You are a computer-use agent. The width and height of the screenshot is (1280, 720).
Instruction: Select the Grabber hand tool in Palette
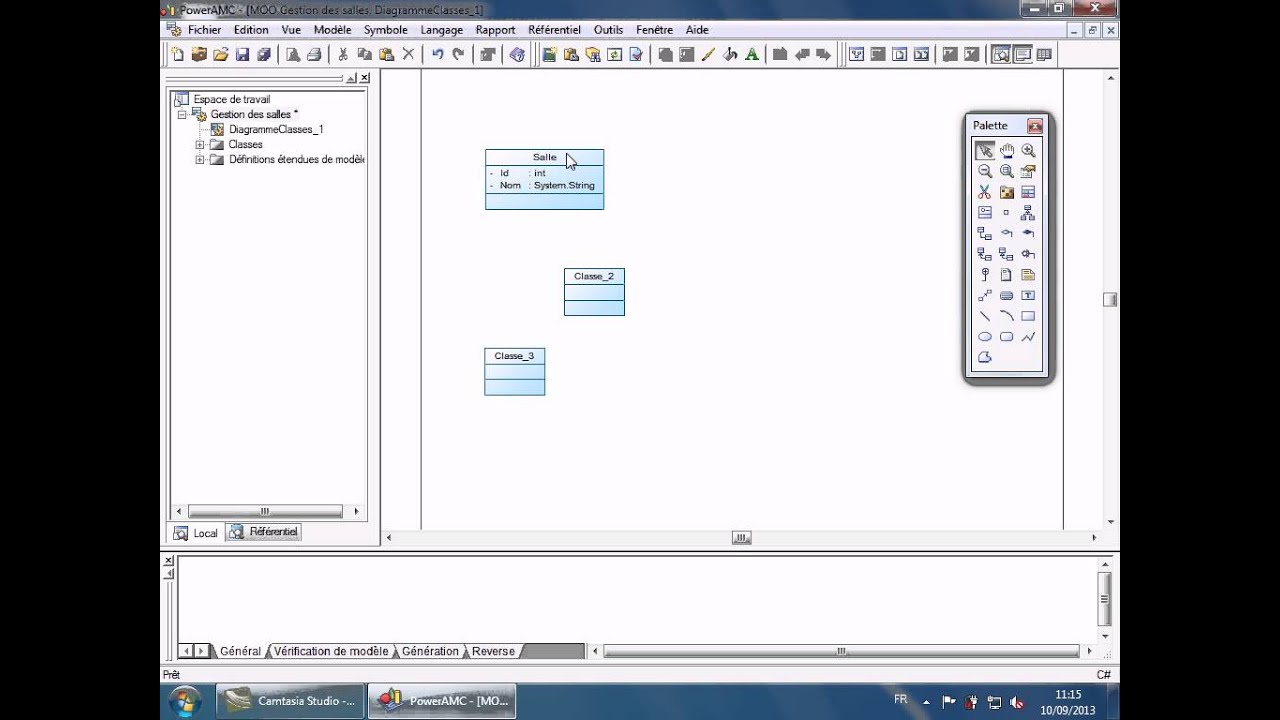[1006, 151]
